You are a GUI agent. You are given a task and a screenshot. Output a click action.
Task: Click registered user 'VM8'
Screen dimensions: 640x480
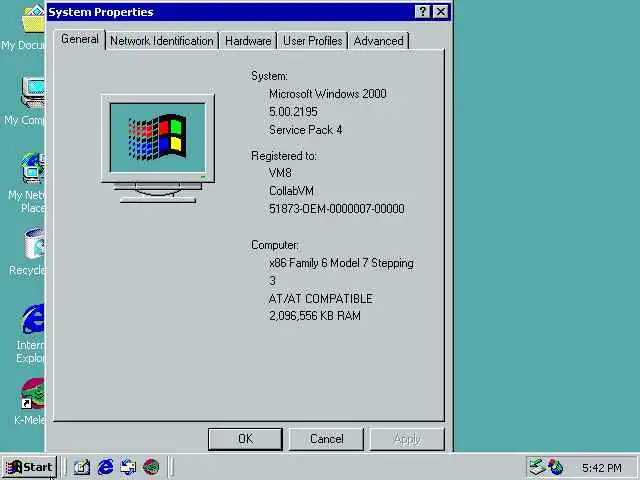click(x=280, y=173)
